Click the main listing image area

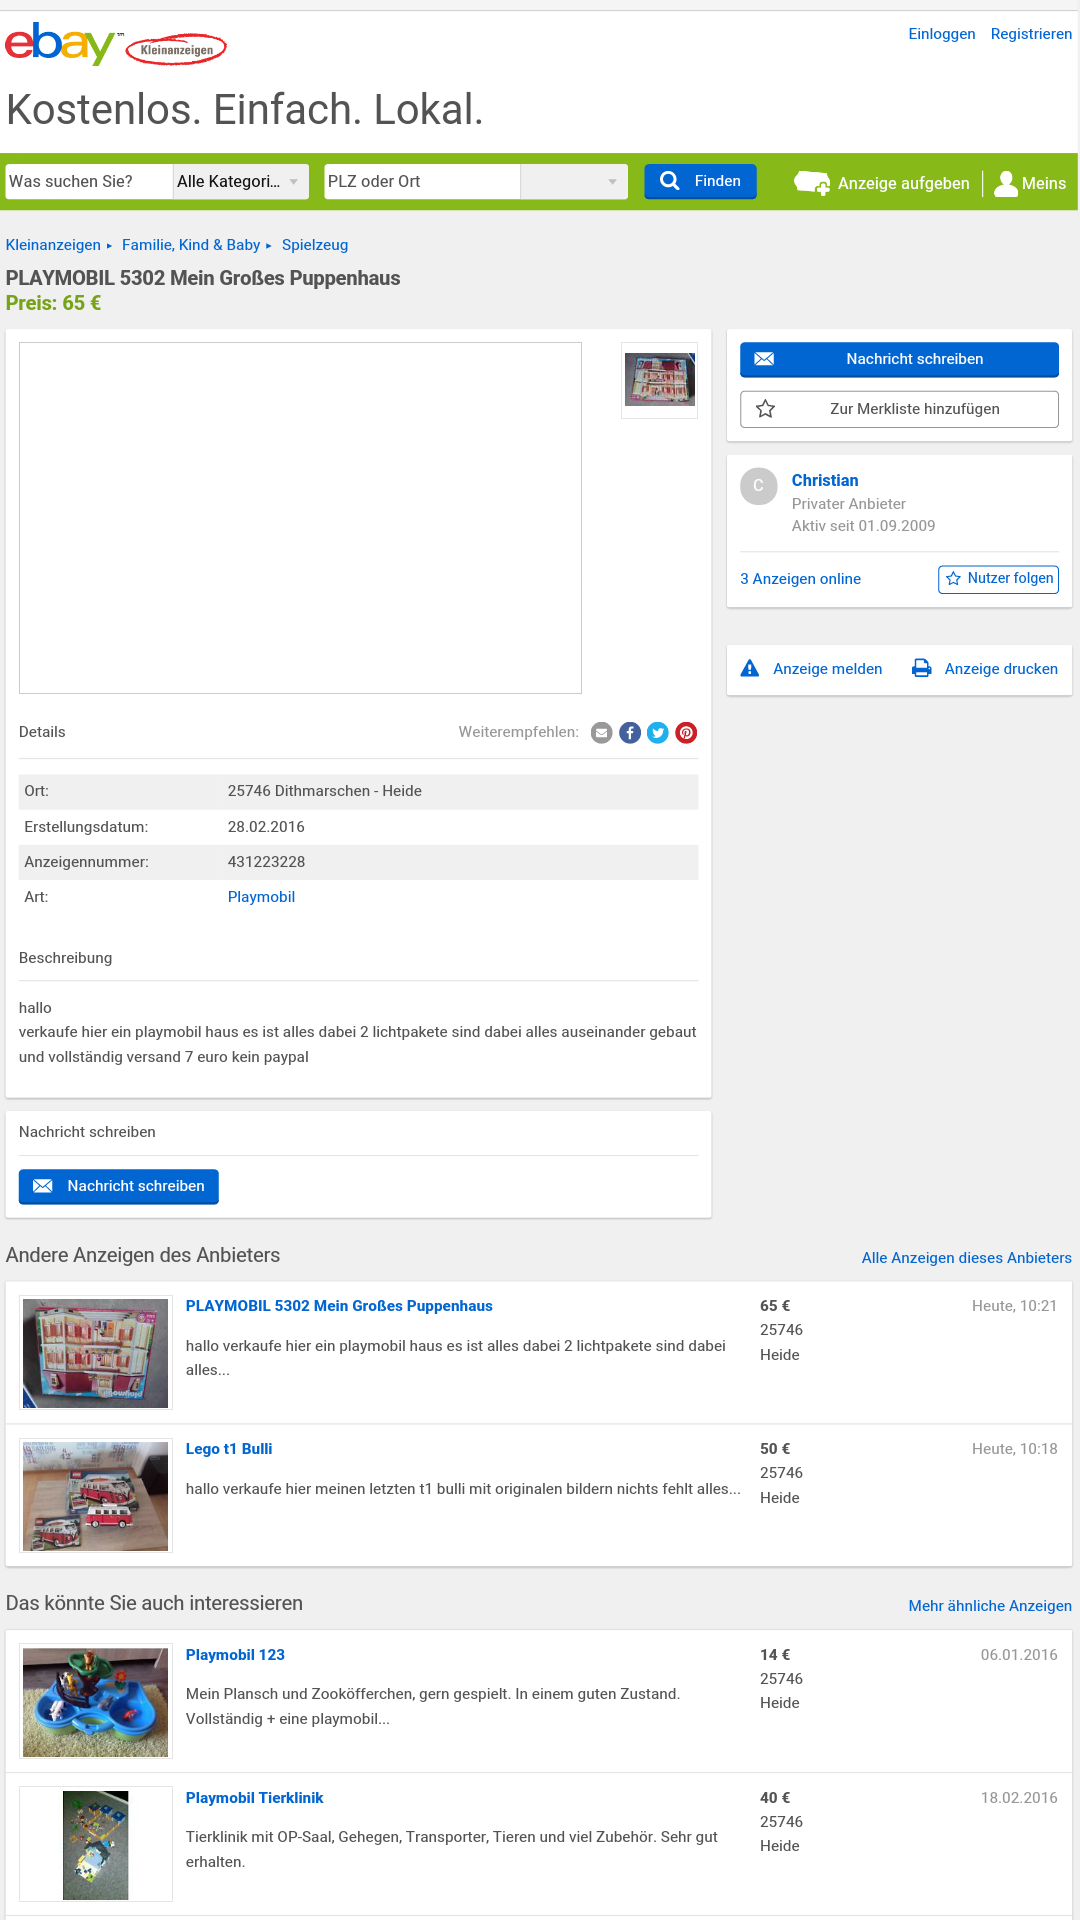pyautogui.click(x=300, y=518)
